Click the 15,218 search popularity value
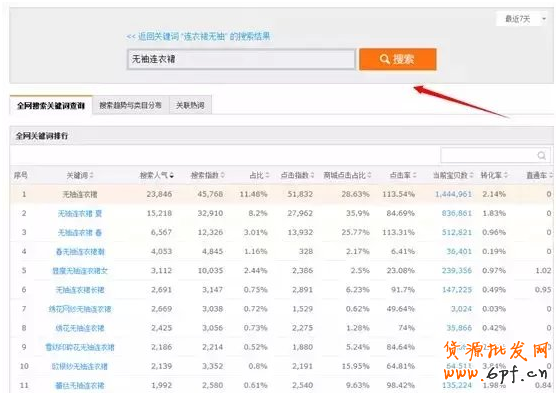The height and width of the screenshot is (395, 558). coord(159,214)
